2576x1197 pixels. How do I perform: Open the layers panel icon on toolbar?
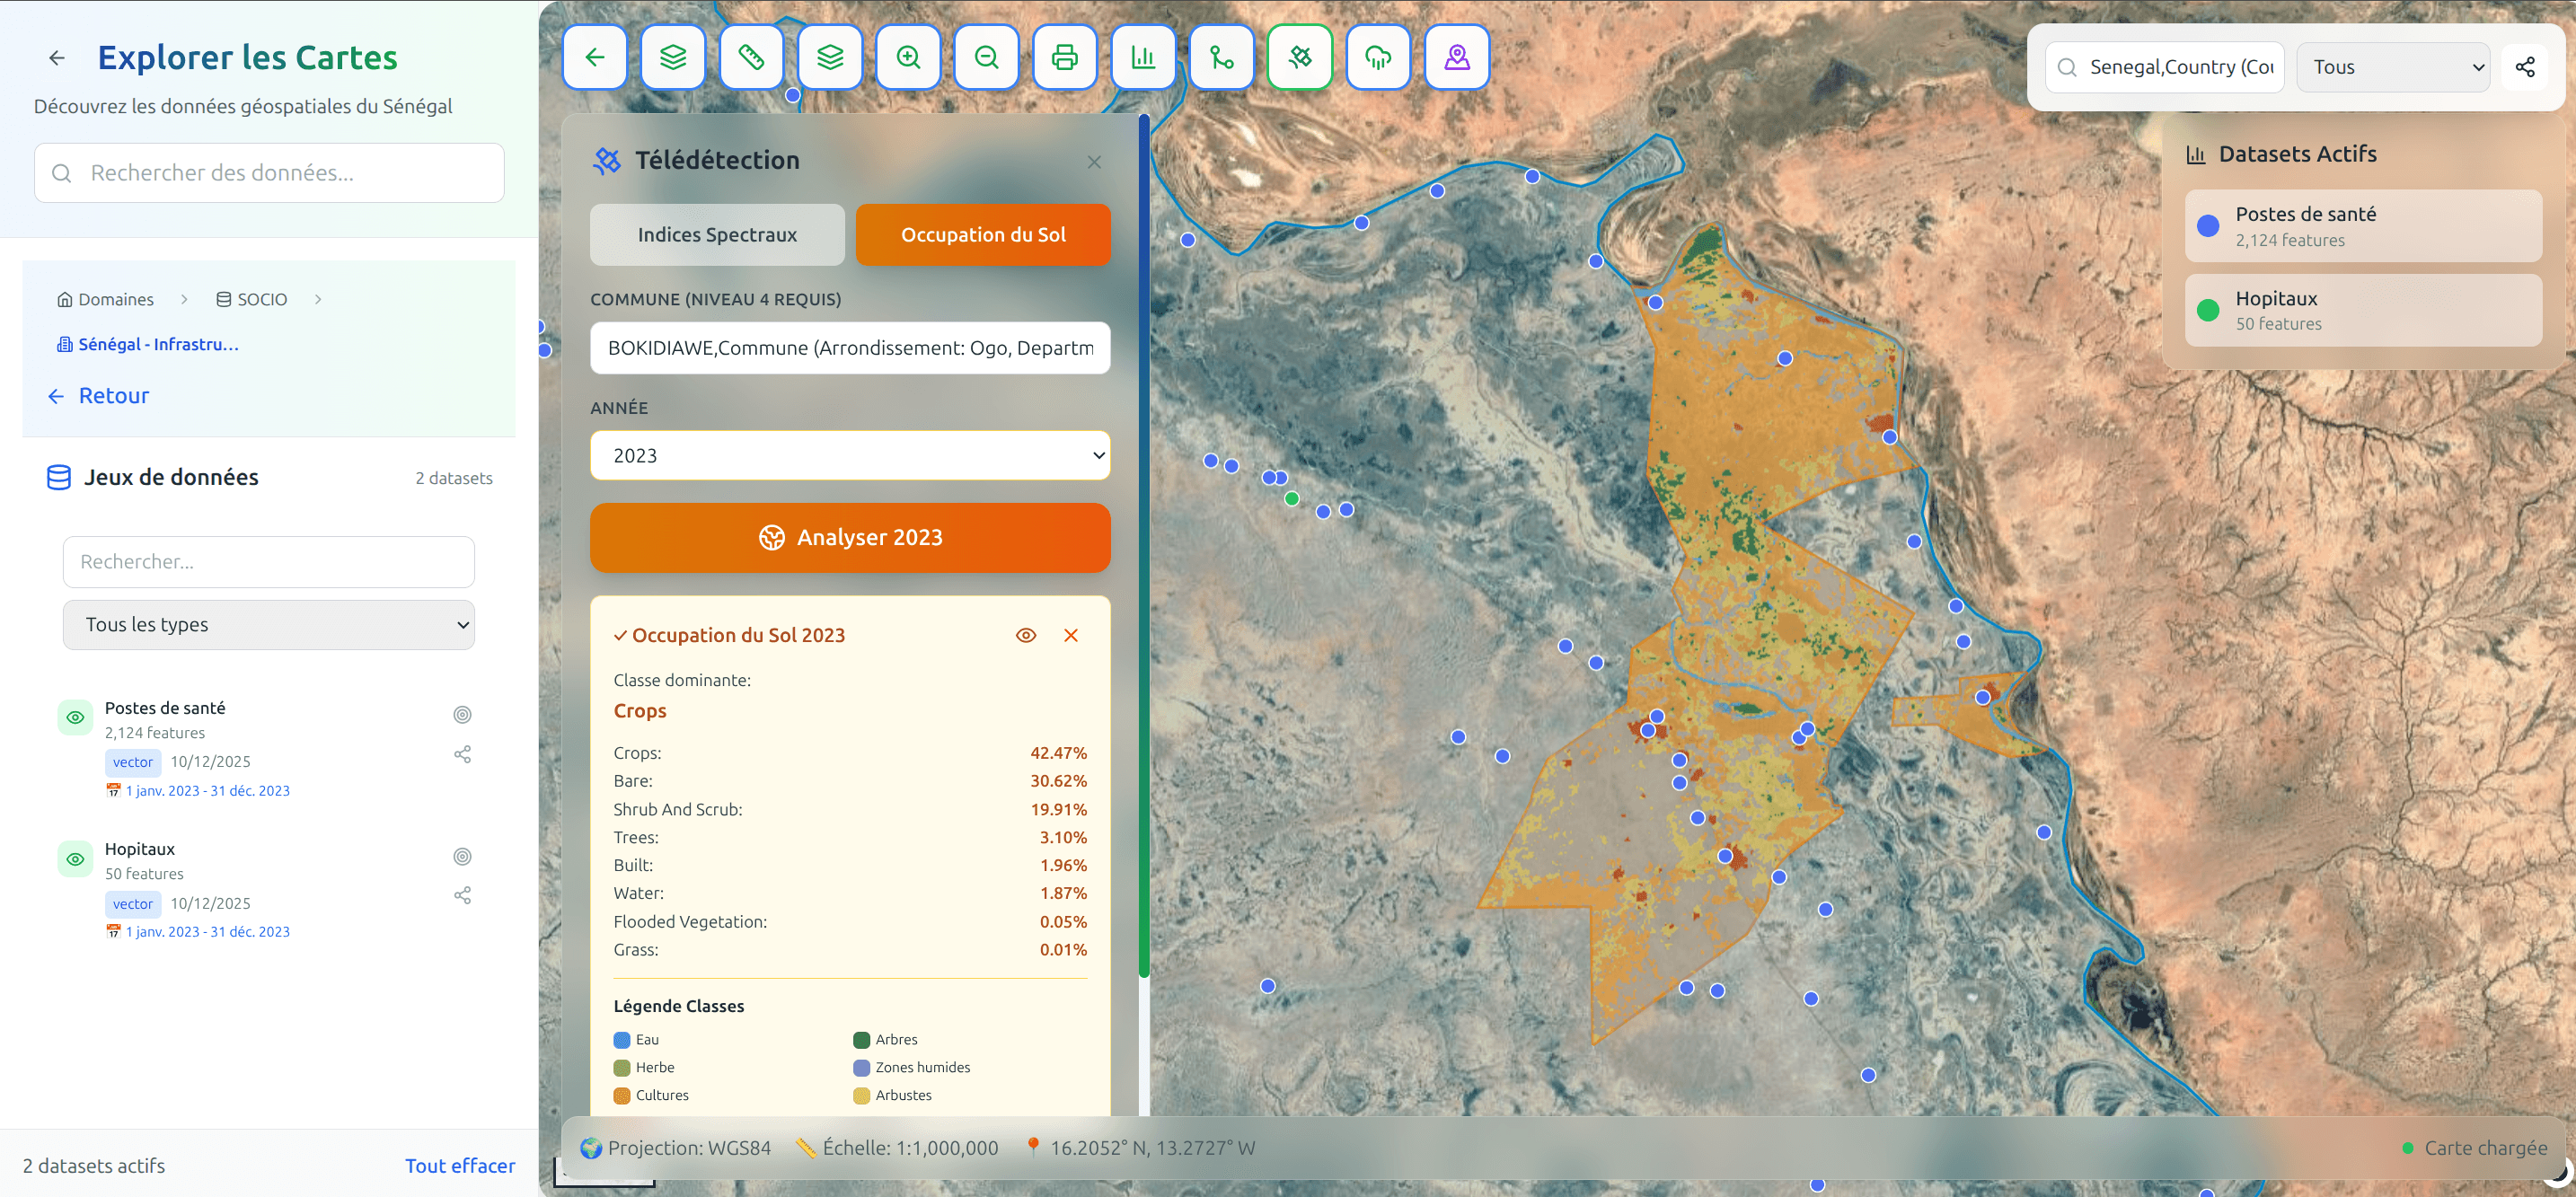pyautogui.click(x=673, y=57)
